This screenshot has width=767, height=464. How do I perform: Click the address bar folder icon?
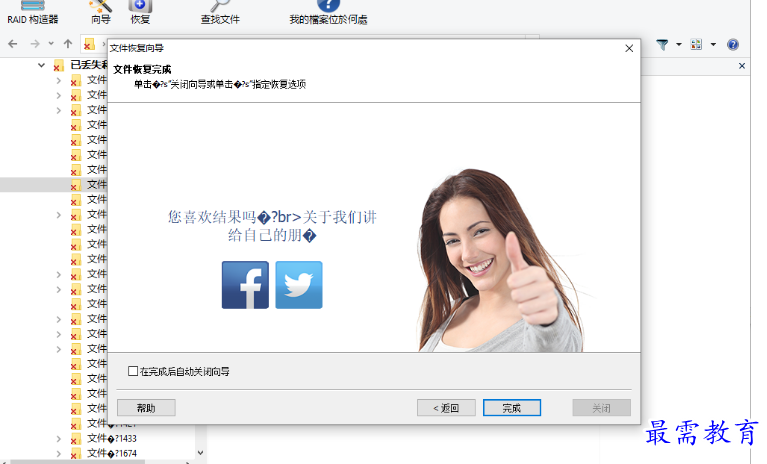pyautogui.click(x=89, y=44)
